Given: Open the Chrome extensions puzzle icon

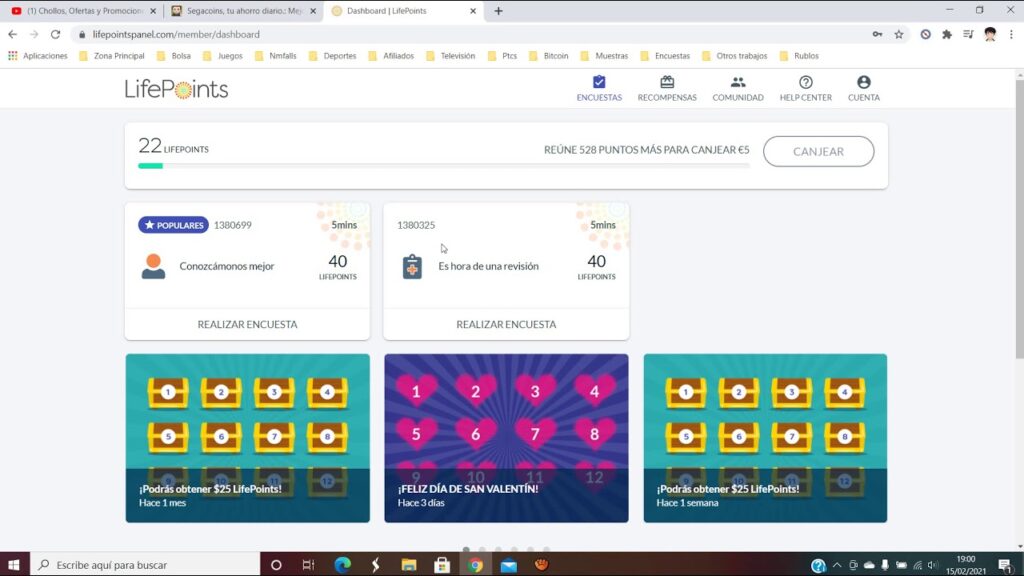Looking at the screenshot, I should [x=947, y=35].
